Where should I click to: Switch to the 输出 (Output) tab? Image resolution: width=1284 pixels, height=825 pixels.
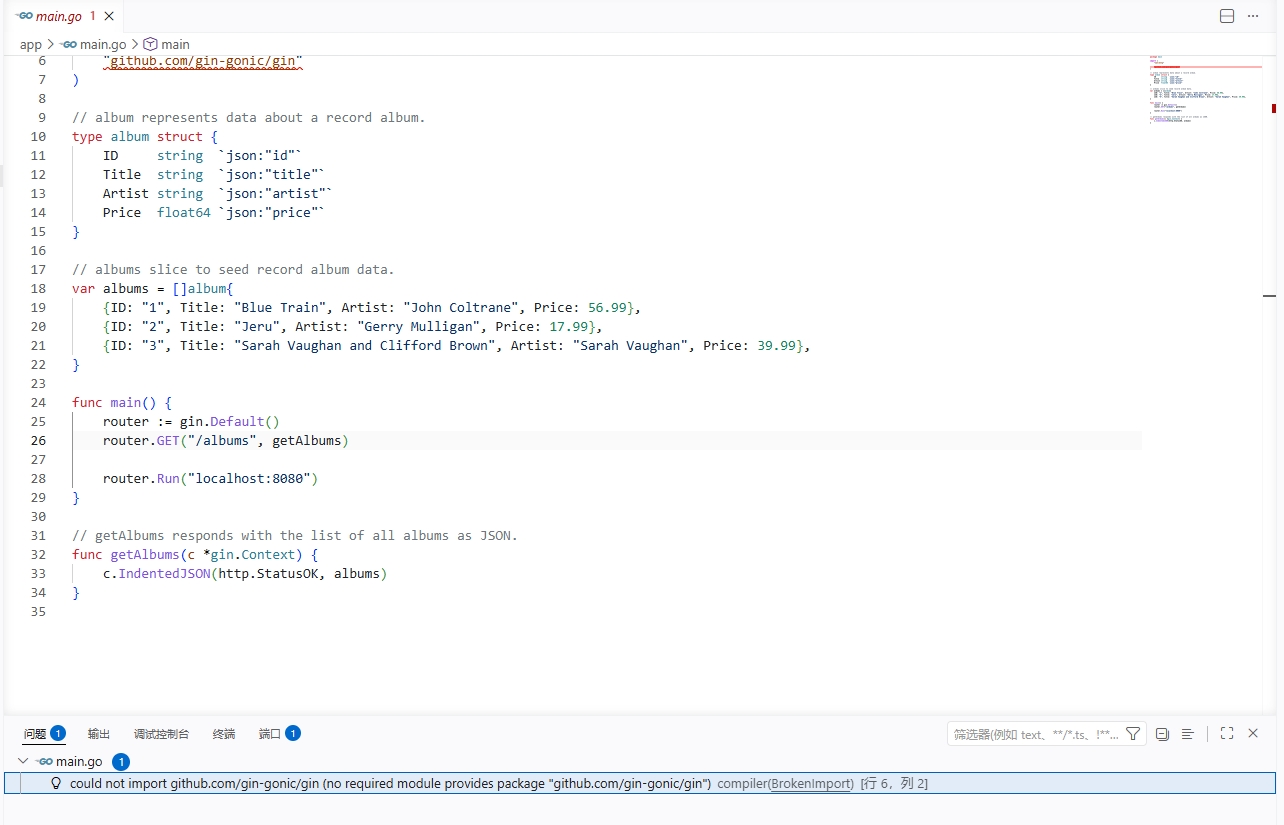pos(99,734)
